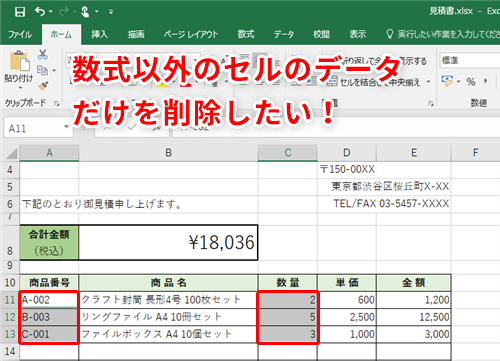Image resolution: width=500 pixels, height=361 pixels.
Task: Click cell with 下記のとおり御見積申し上げます。
Action: [x=102, y=204]
